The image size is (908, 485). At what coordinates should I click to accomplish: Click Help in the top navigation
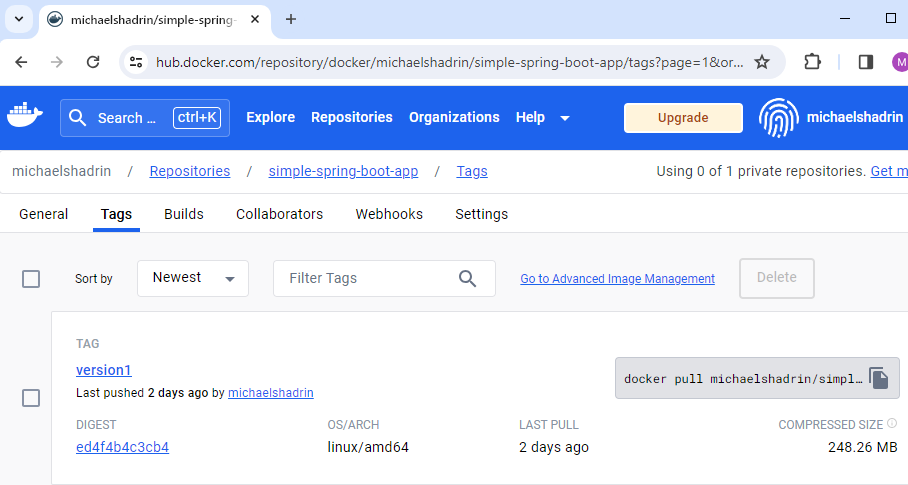click(530, 117)
